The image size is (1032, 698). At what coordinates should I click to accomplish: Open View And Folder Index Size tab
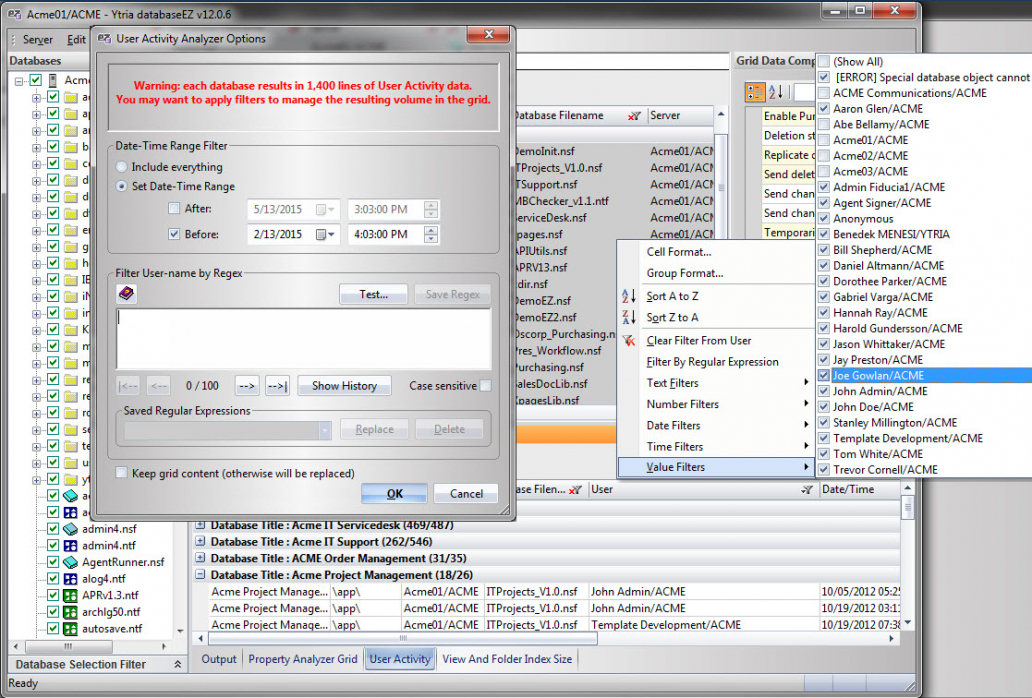pos(507,659)
